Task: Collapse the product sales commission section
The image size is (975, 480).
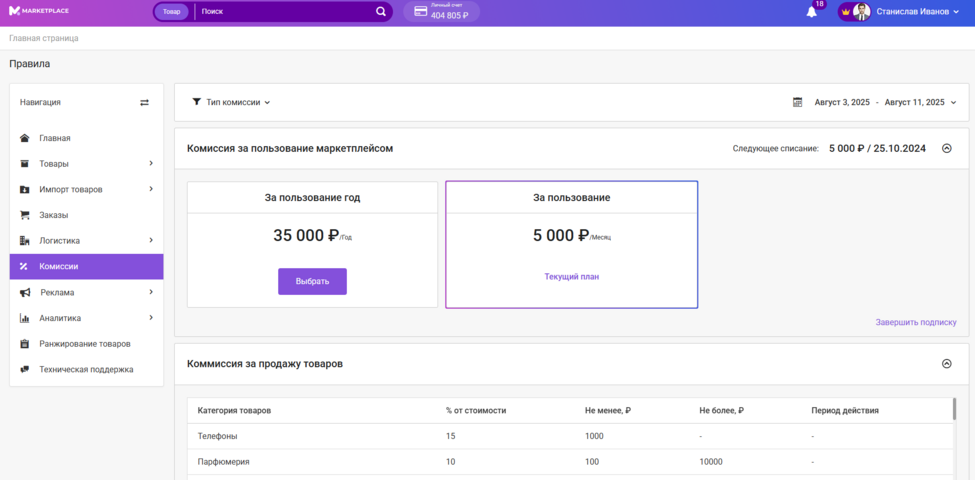Action: pos(947,364)
